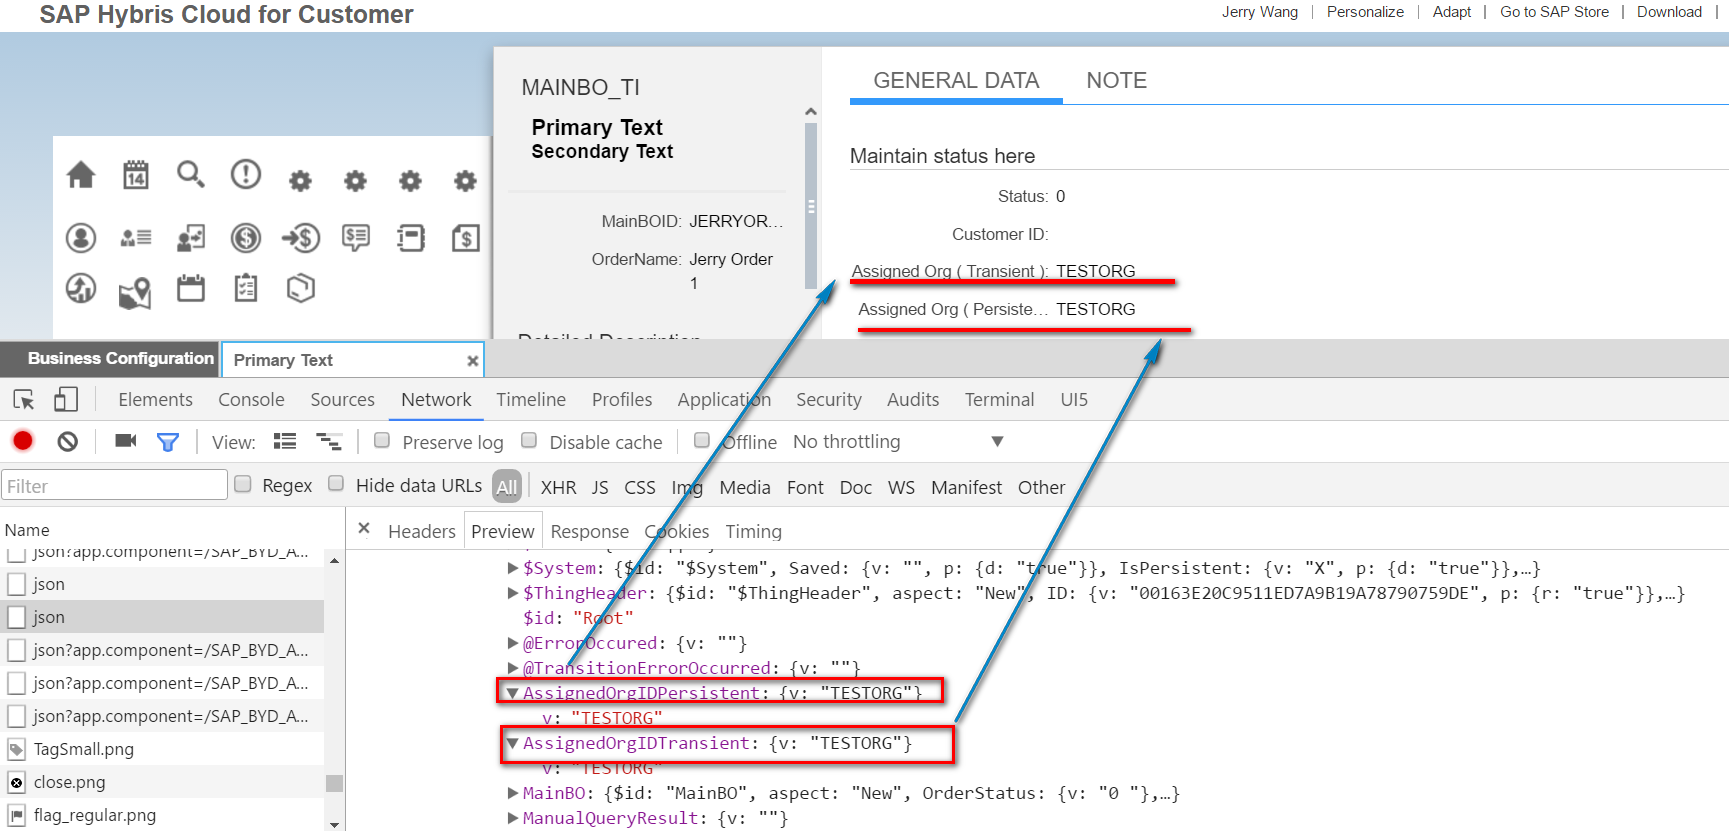This screenshot has height=831, width=1729.
Task: Select the All filter type
Action: pyautogui.click(x=507, y=487)
